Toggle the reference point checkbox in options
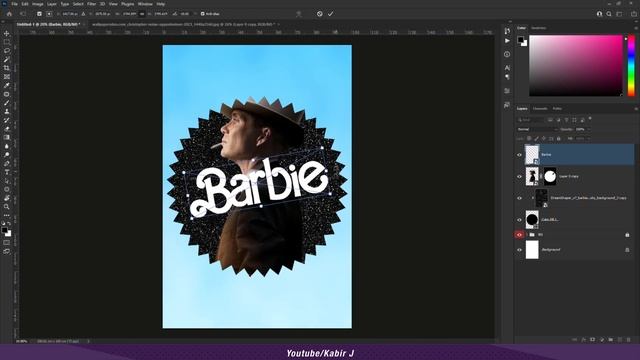 point(39,14)
